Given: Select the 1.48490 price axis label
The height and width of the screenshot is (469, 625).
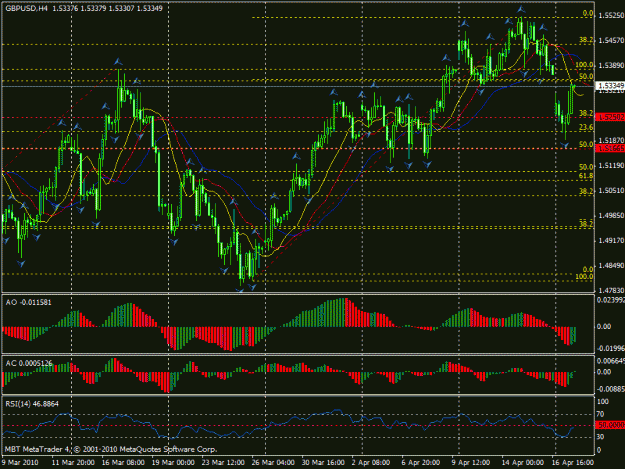Looking at the screenshot, I should pyautogui.click(x=611, y=265).
